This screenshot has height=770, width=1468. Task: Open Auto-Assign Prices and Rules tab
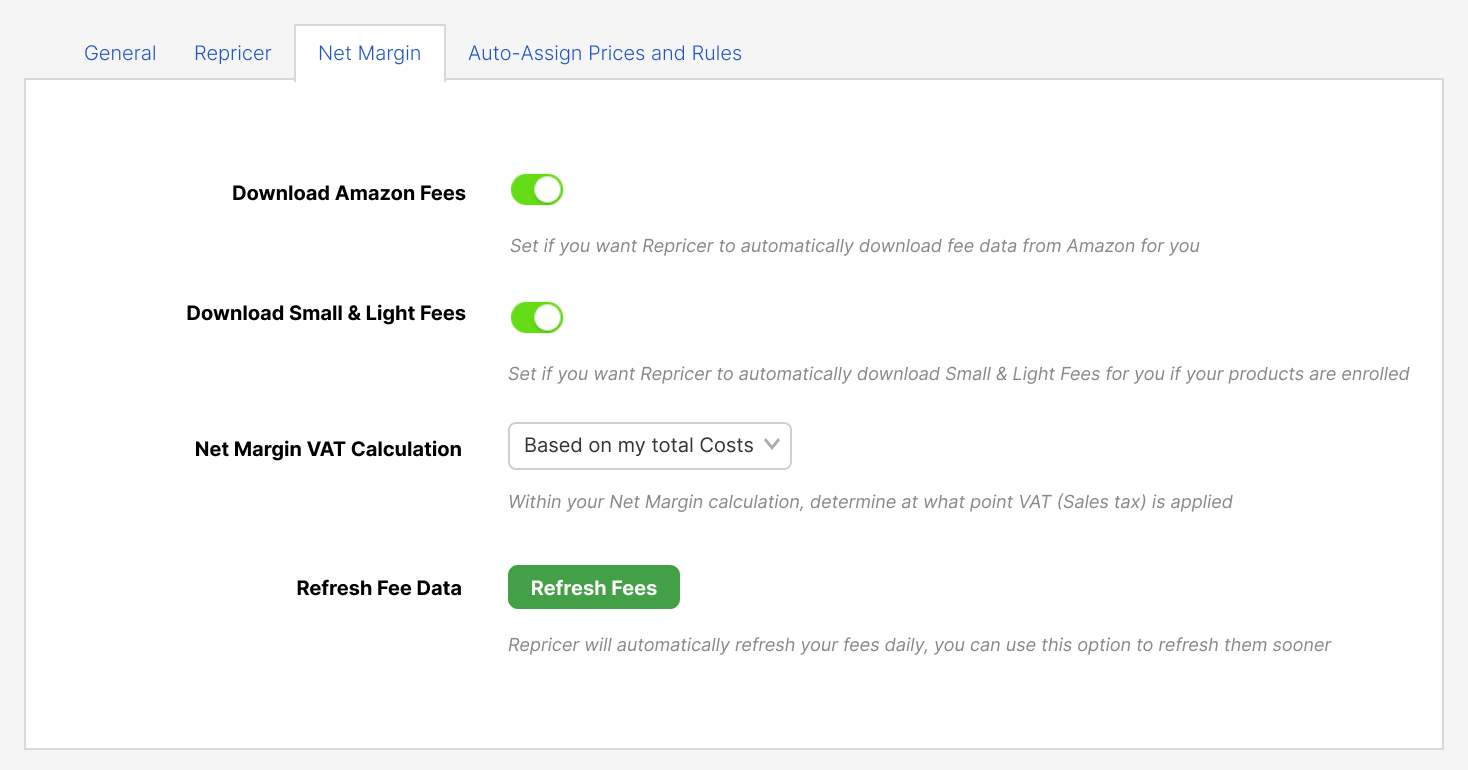coord(605,53)
